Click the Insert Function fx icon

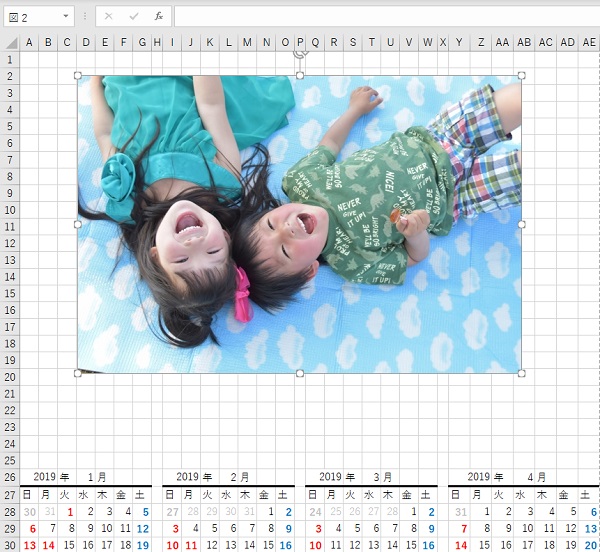coord(158,16)
